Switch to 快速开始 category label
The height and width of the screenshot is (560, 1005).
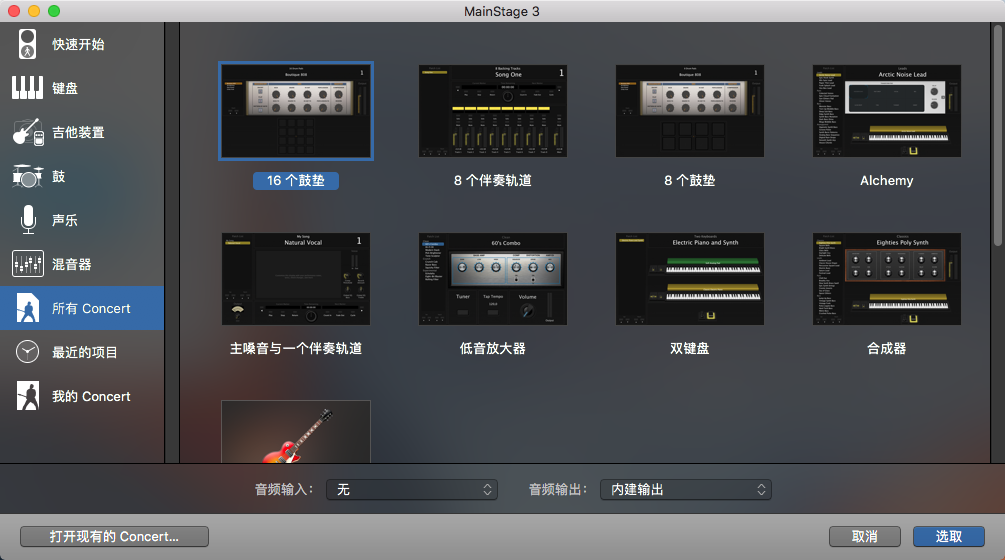coord(78,44)
